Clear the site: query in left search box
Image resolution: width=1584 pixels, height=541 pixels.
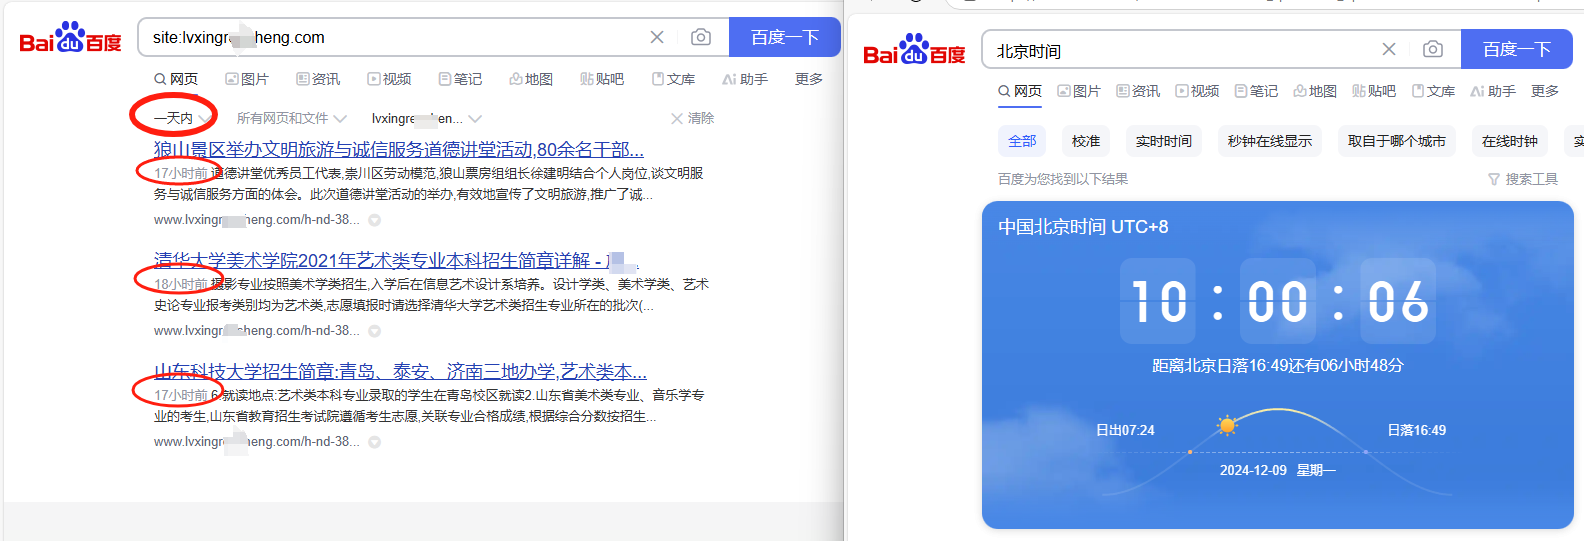pyautogui.click(x=657, y=37)
